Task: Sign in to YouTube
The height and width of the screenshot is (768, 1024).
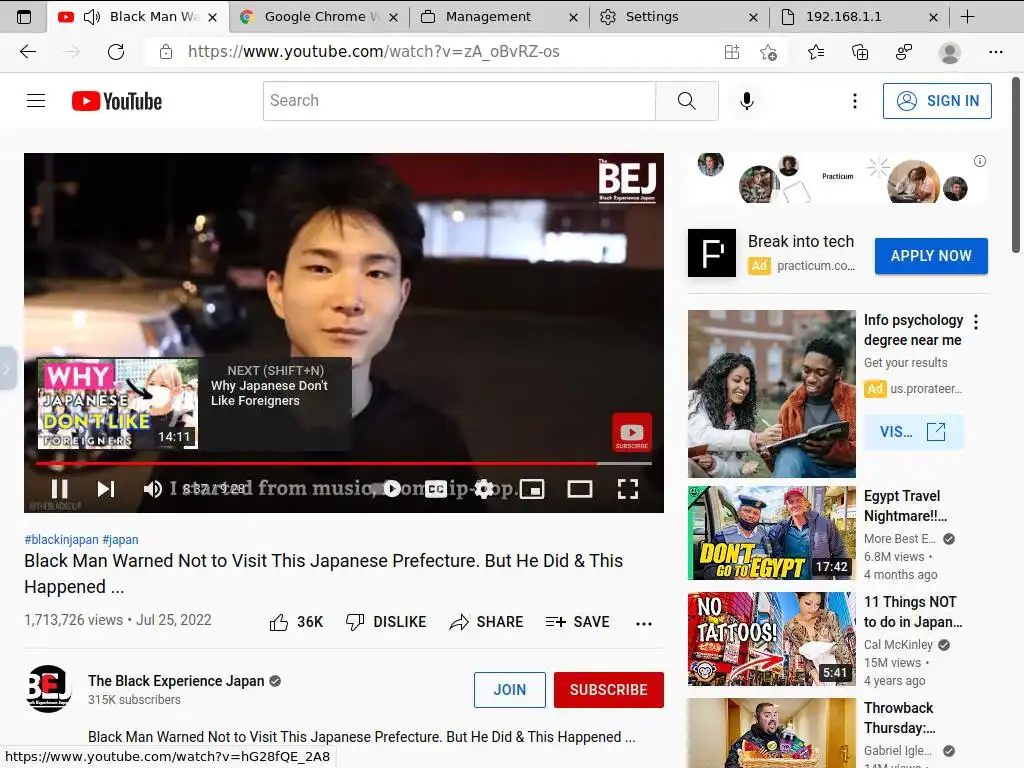Action: coord(937,101)
